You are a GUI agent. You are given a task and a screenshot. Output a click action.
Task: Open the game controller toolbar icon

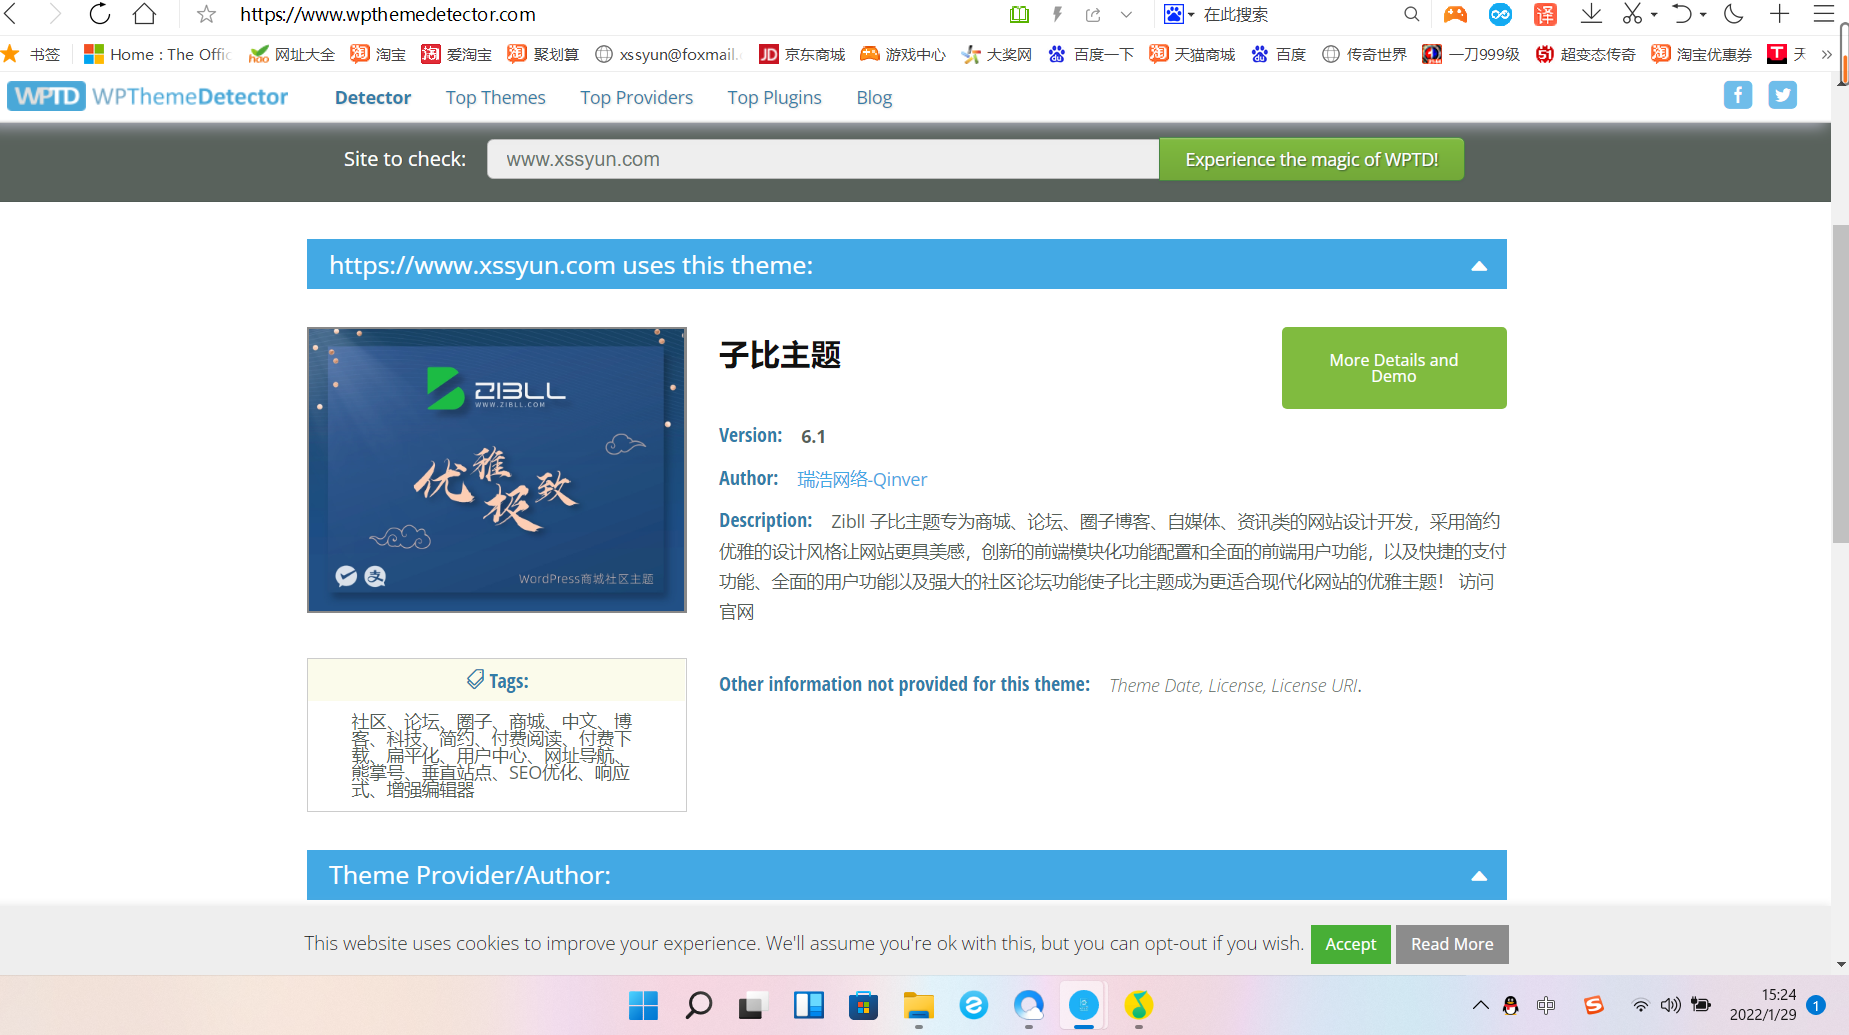1455,14
